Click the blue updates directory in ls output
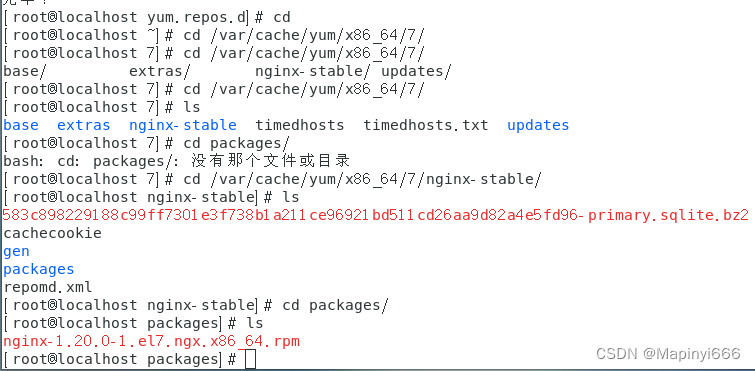Viewport: 755px width, 371px height. pyautogui.click(x=538, y=125)
